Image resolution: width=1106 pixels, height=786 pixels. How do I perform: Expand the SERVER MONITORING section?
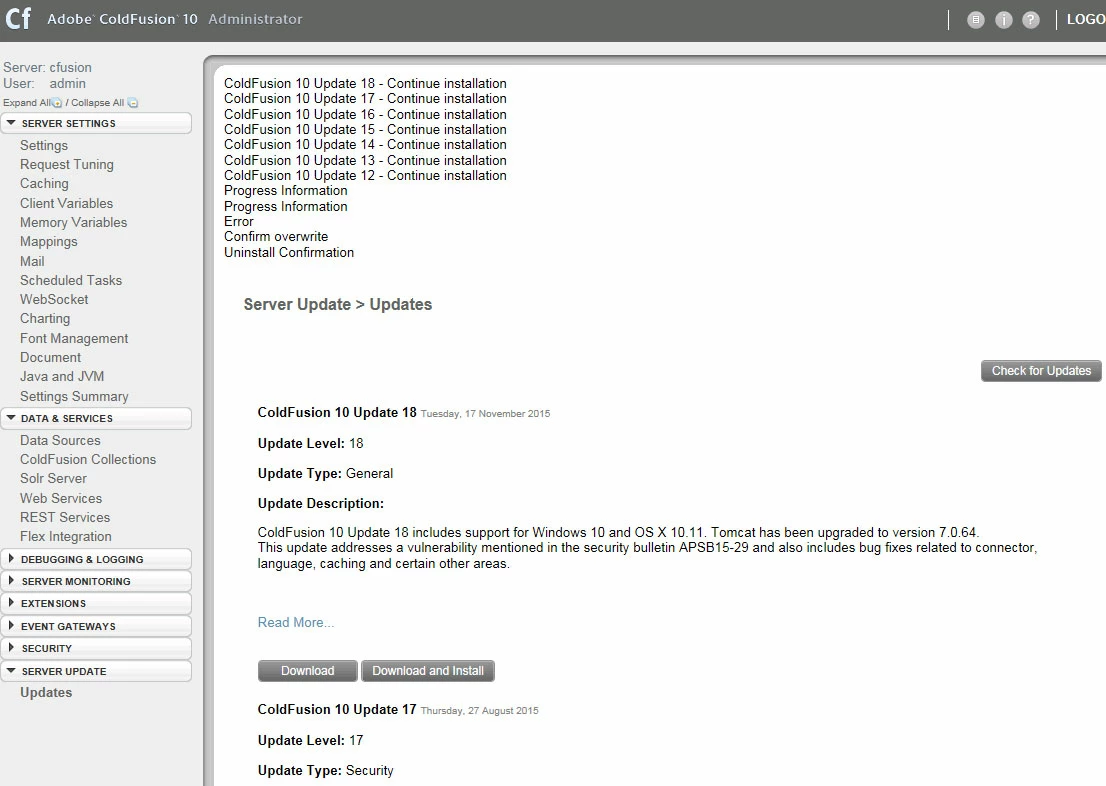pos(96,581)
